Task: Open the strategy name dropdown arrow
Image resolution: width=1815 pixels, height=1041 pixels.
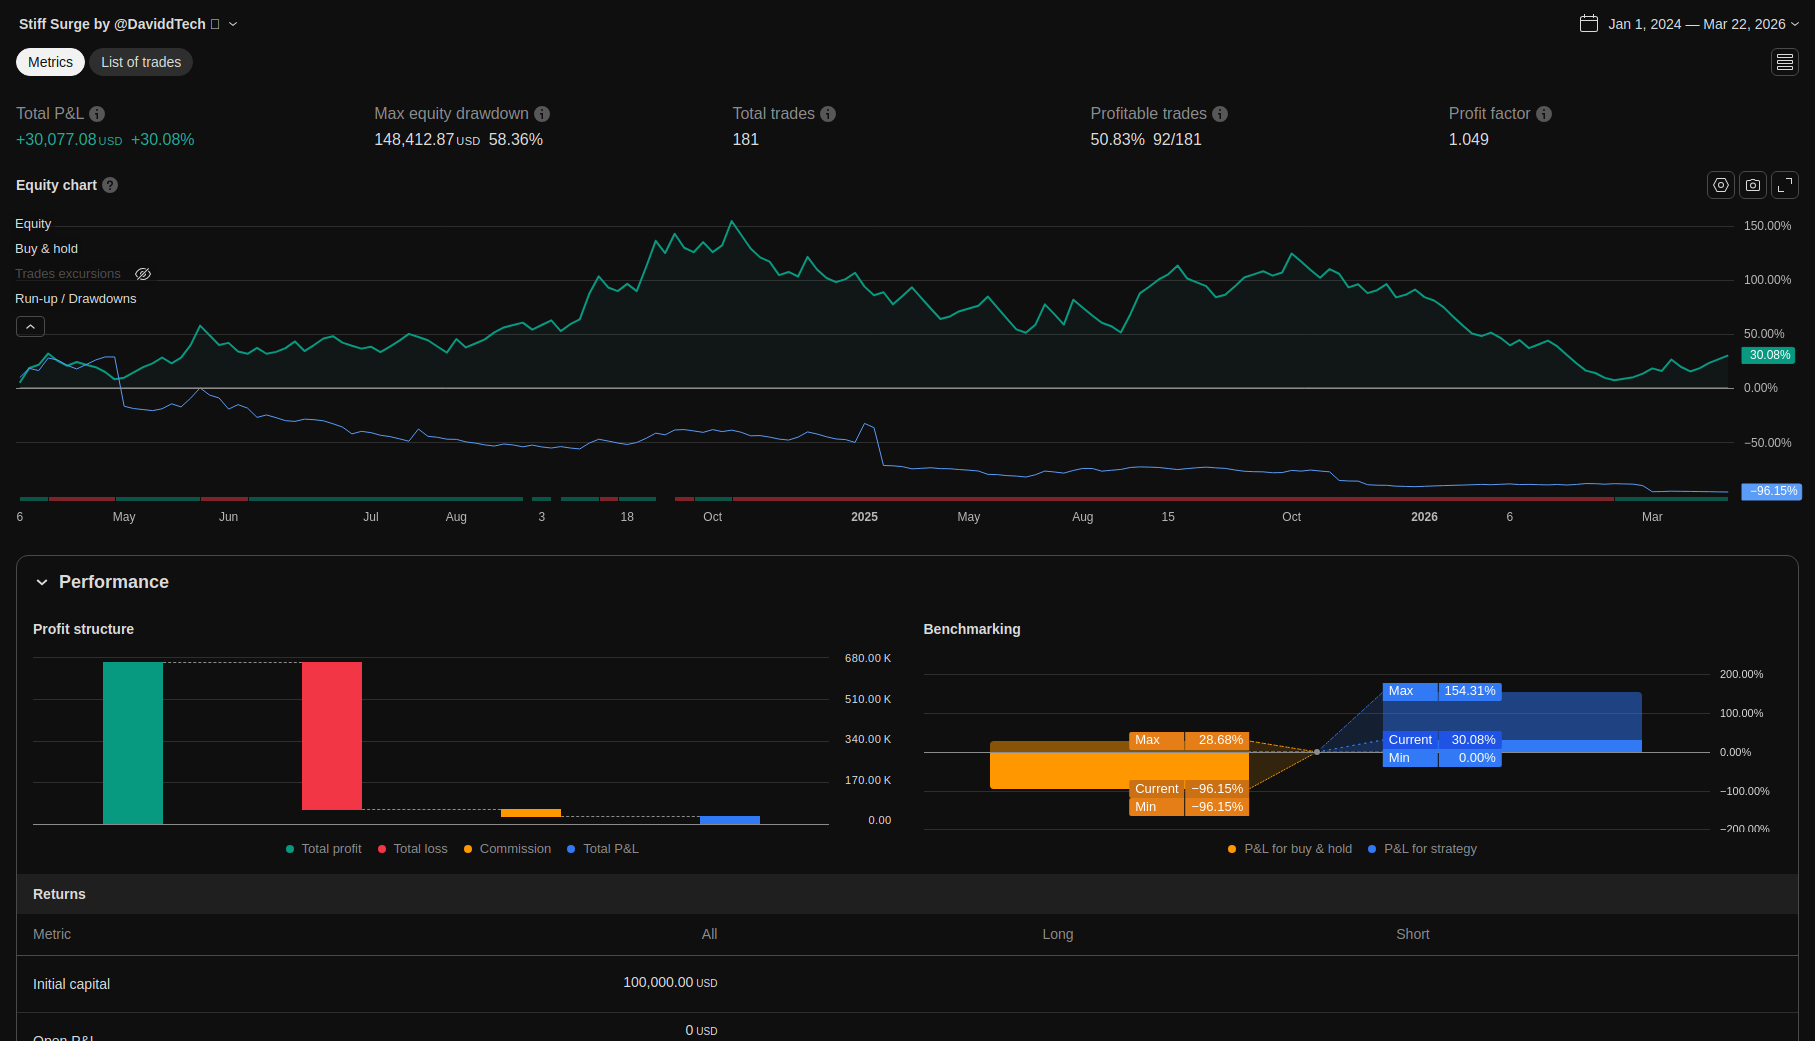Action: pos(233,24)
